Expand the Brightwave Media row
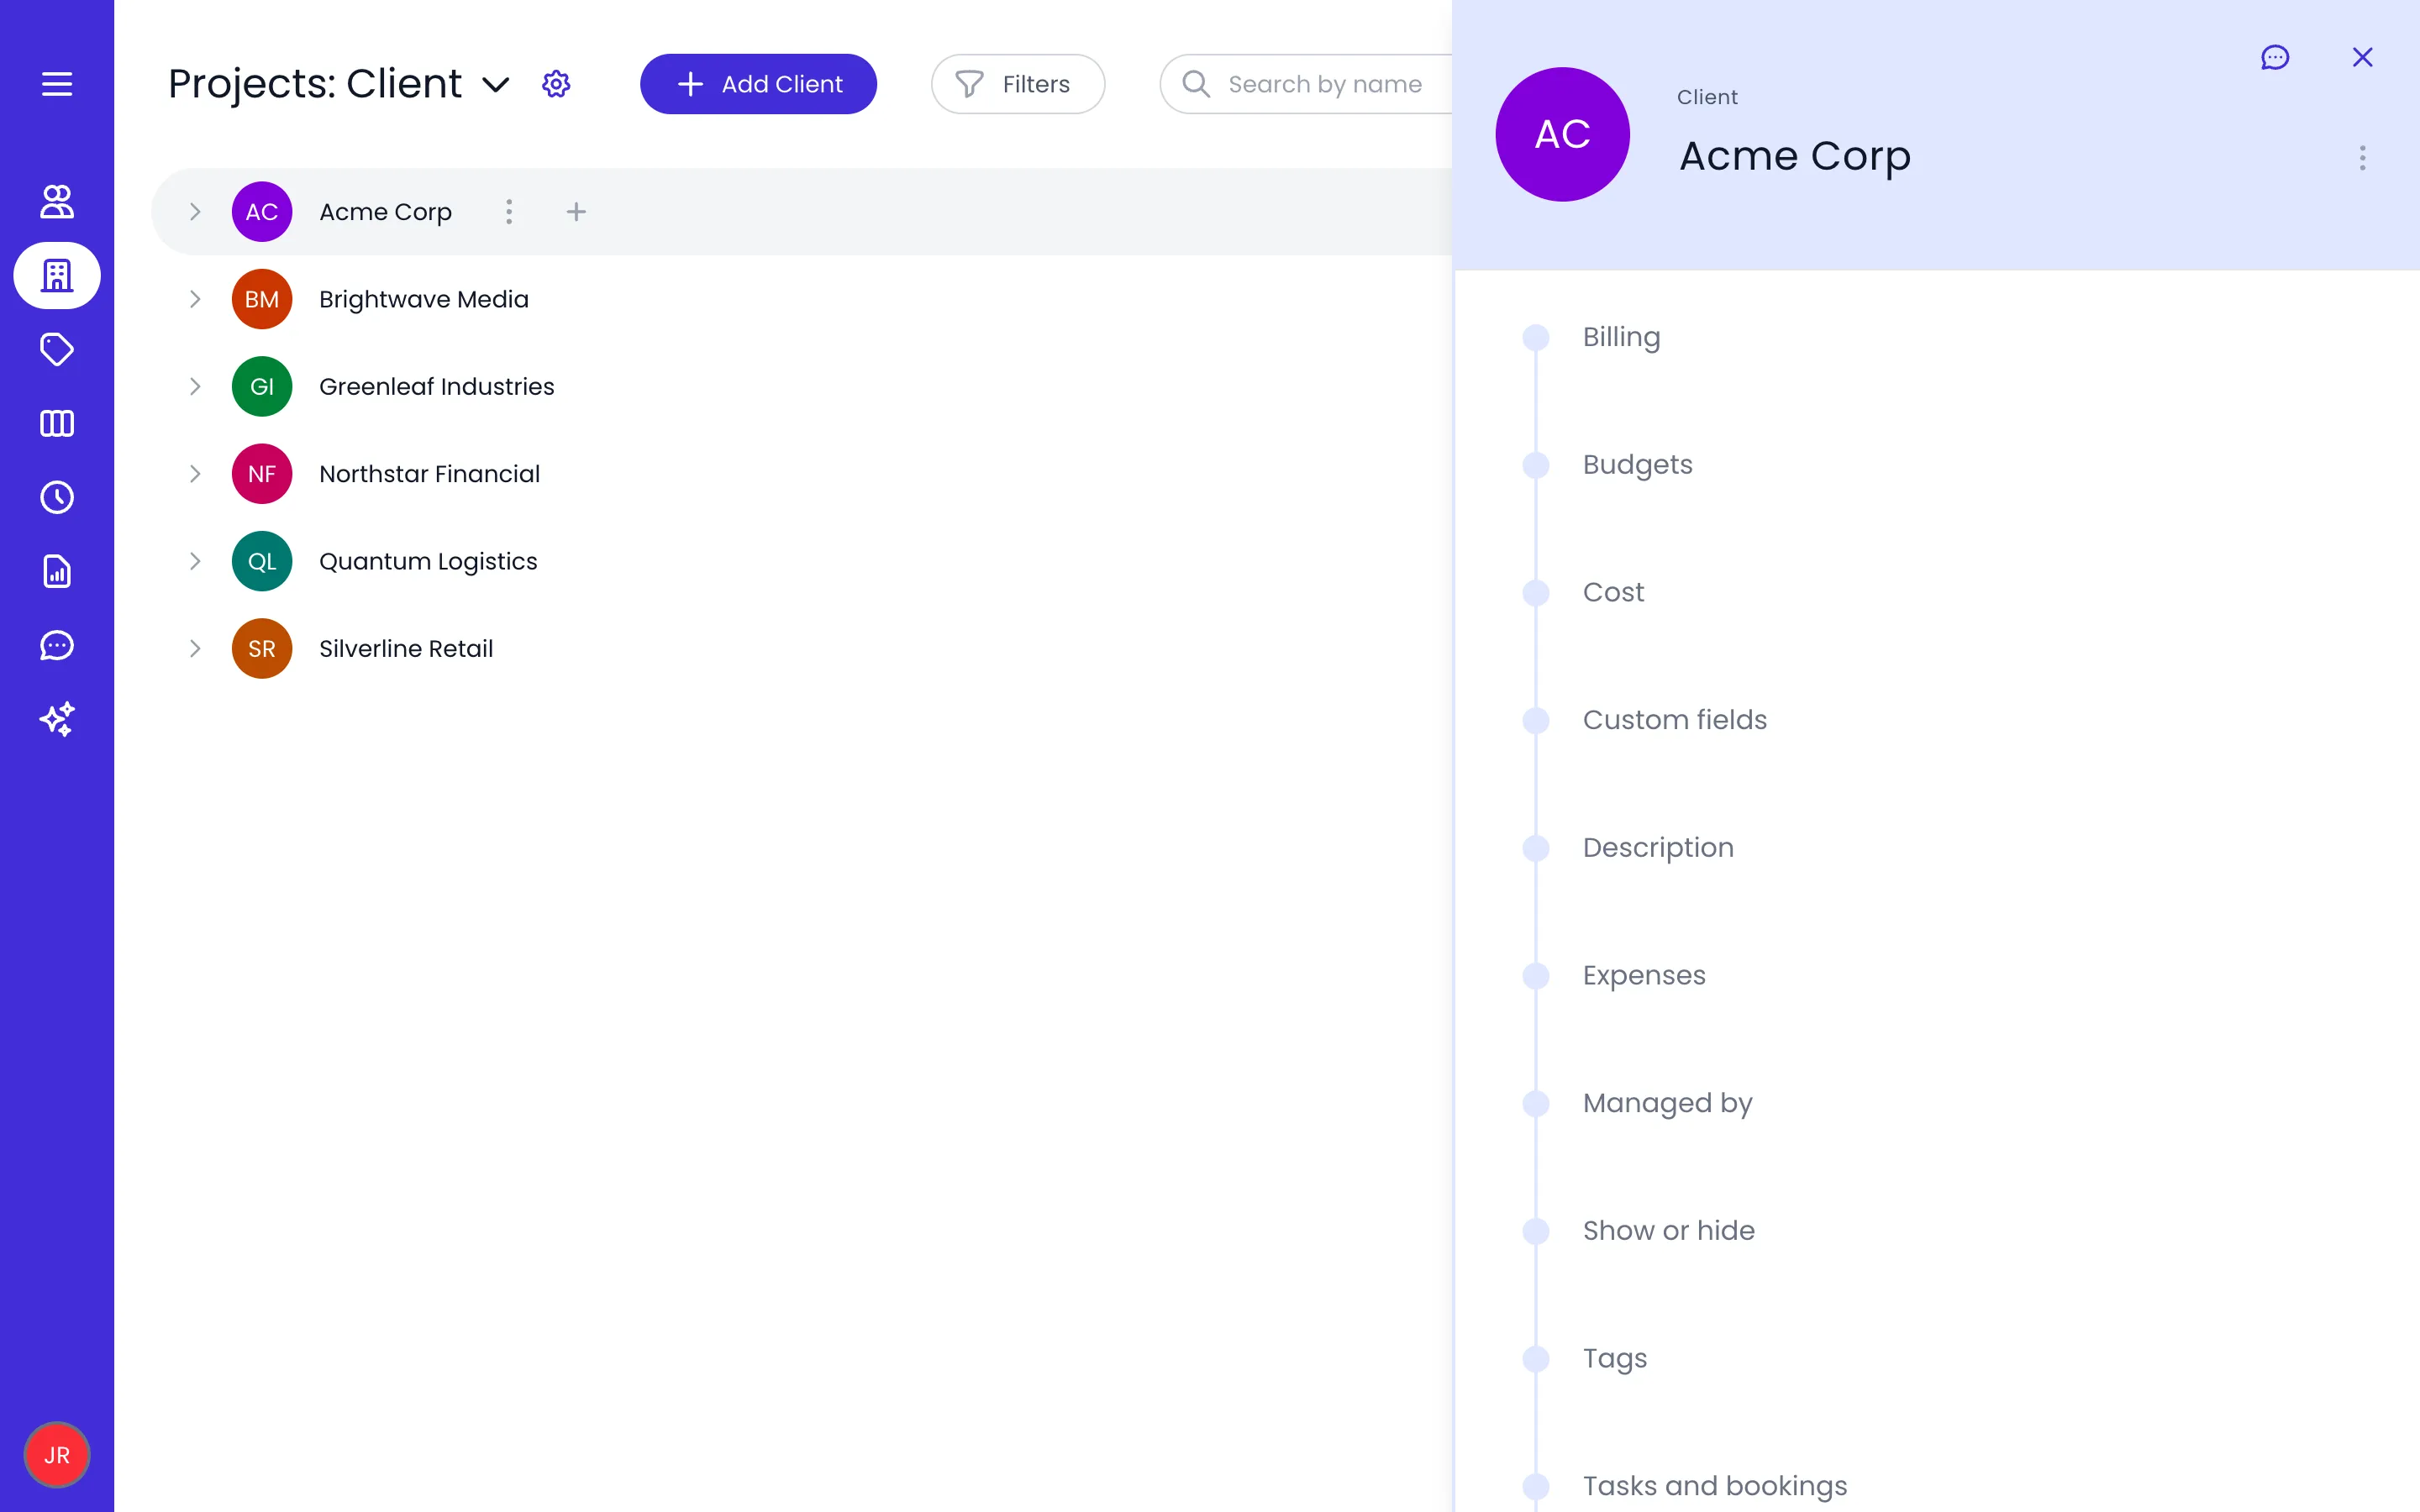This screenshot has width=2420, height=1512. [195, 299]
